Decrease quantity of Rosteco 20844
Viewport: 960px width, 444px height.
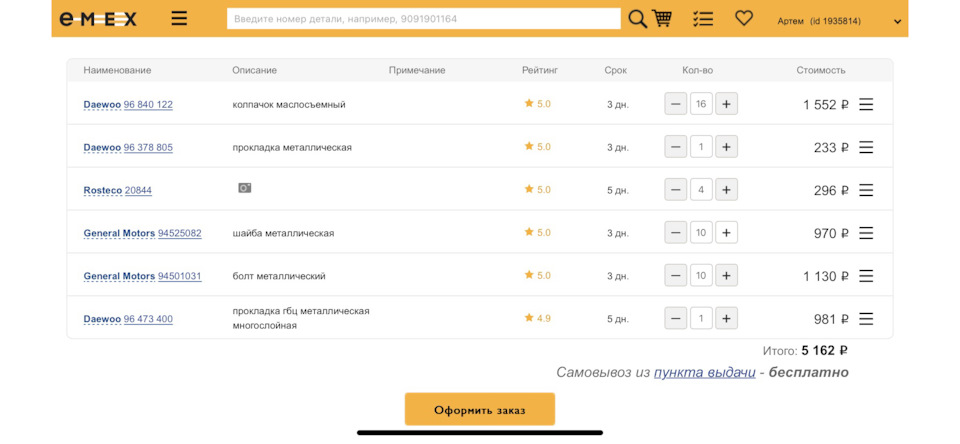[x=676, y=190]
